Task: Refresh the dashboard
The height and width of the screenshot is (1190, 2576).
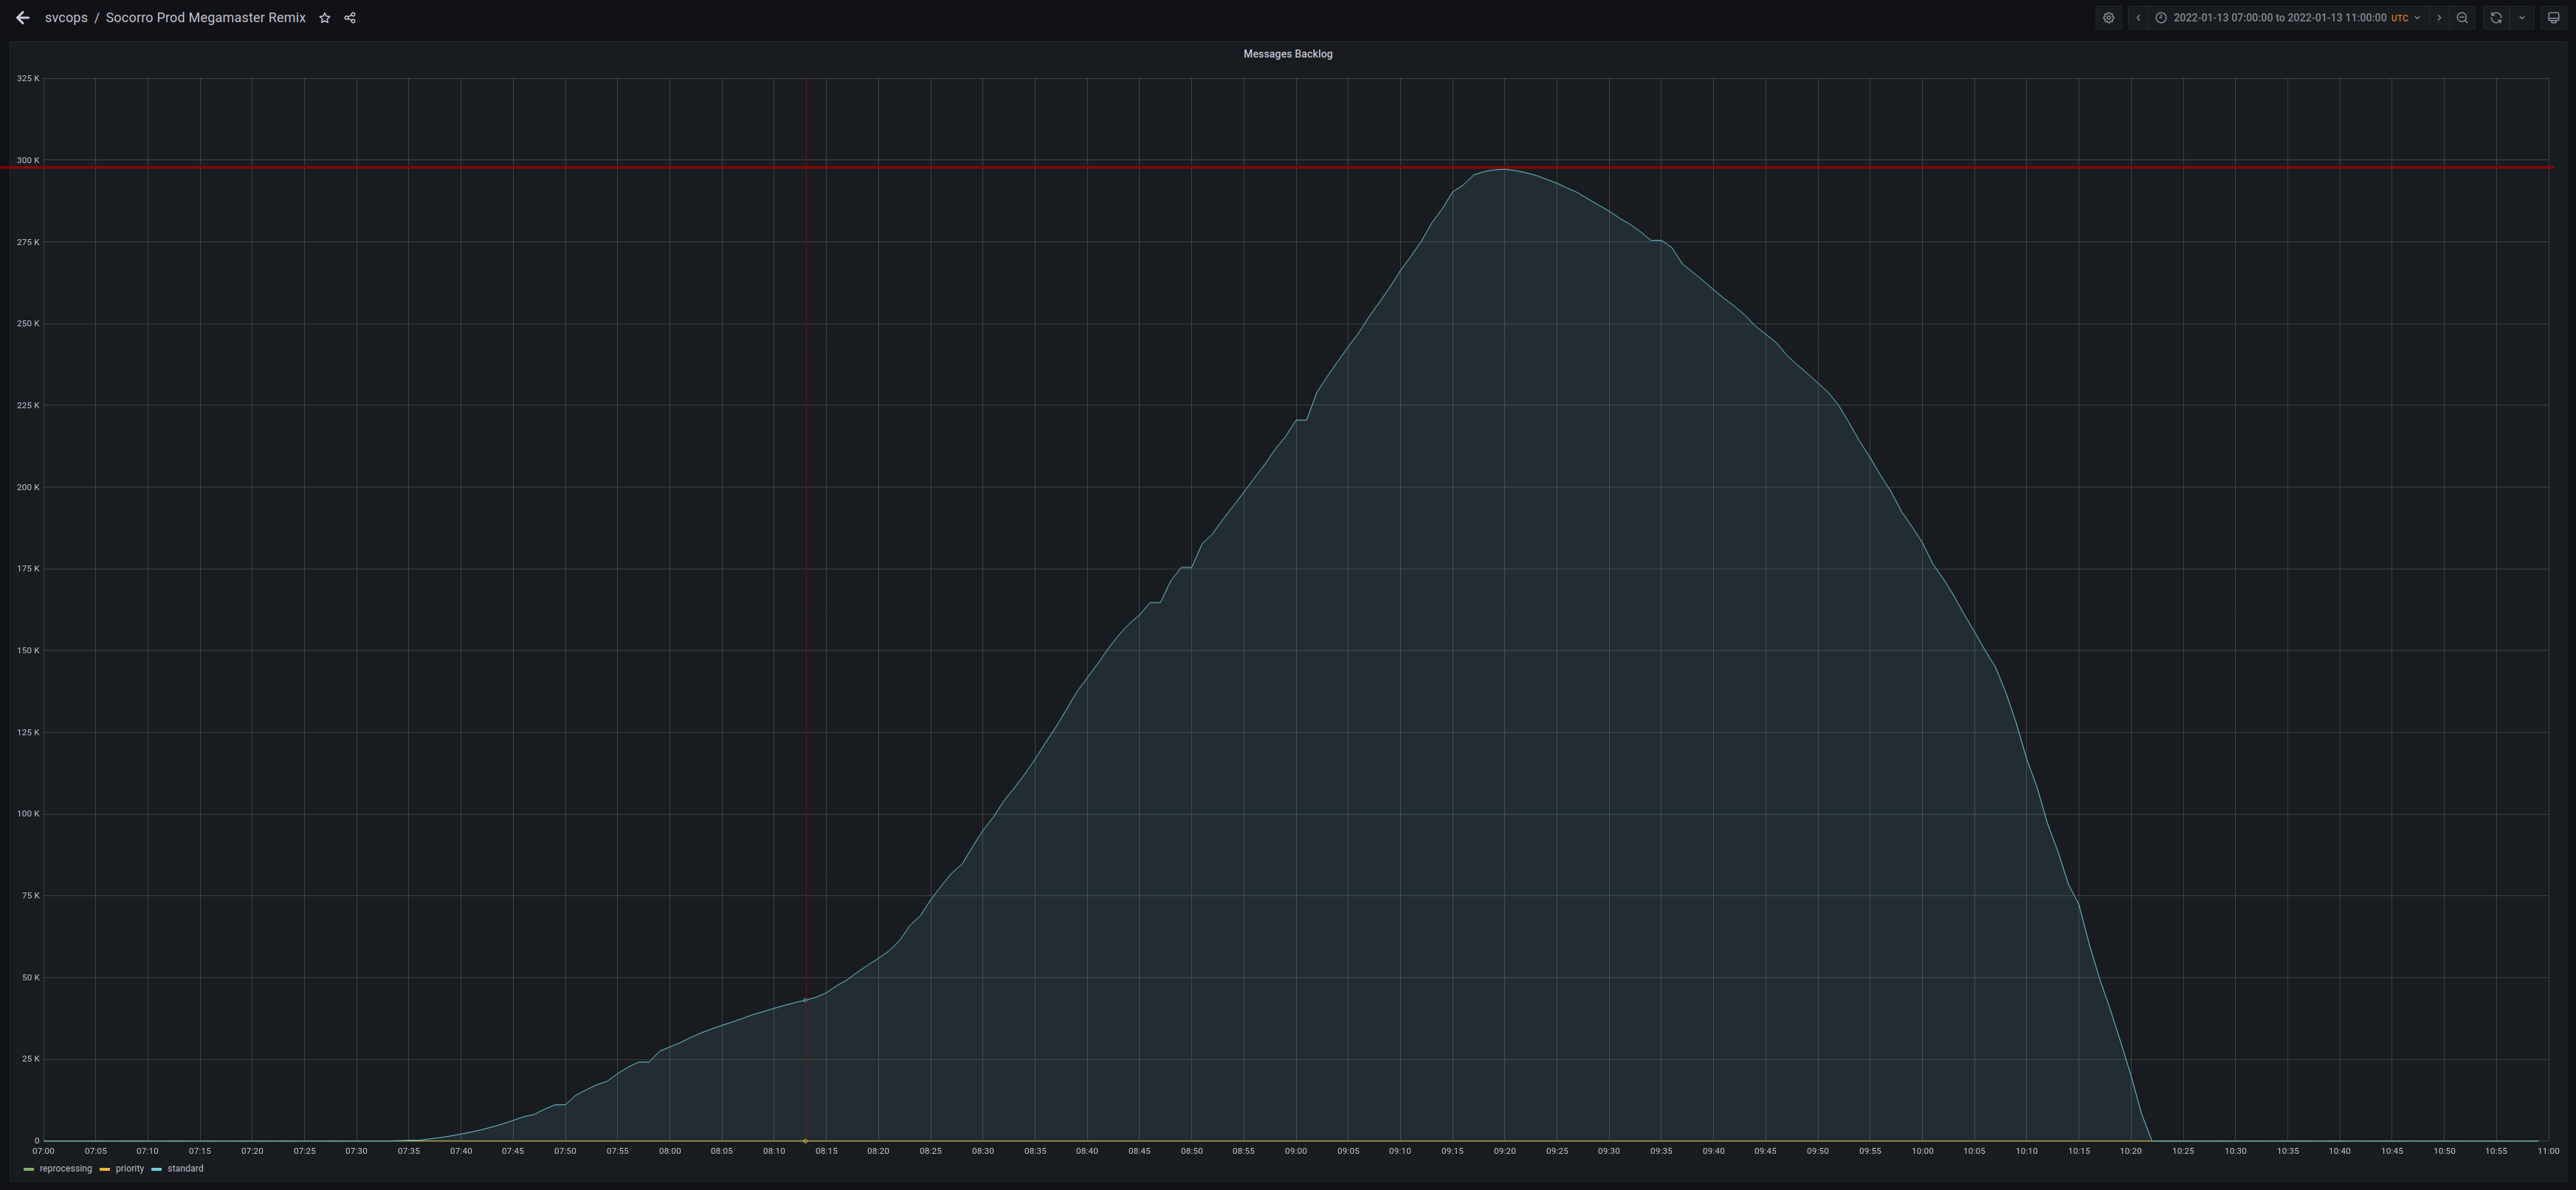Action: (x=2496, y=18)
